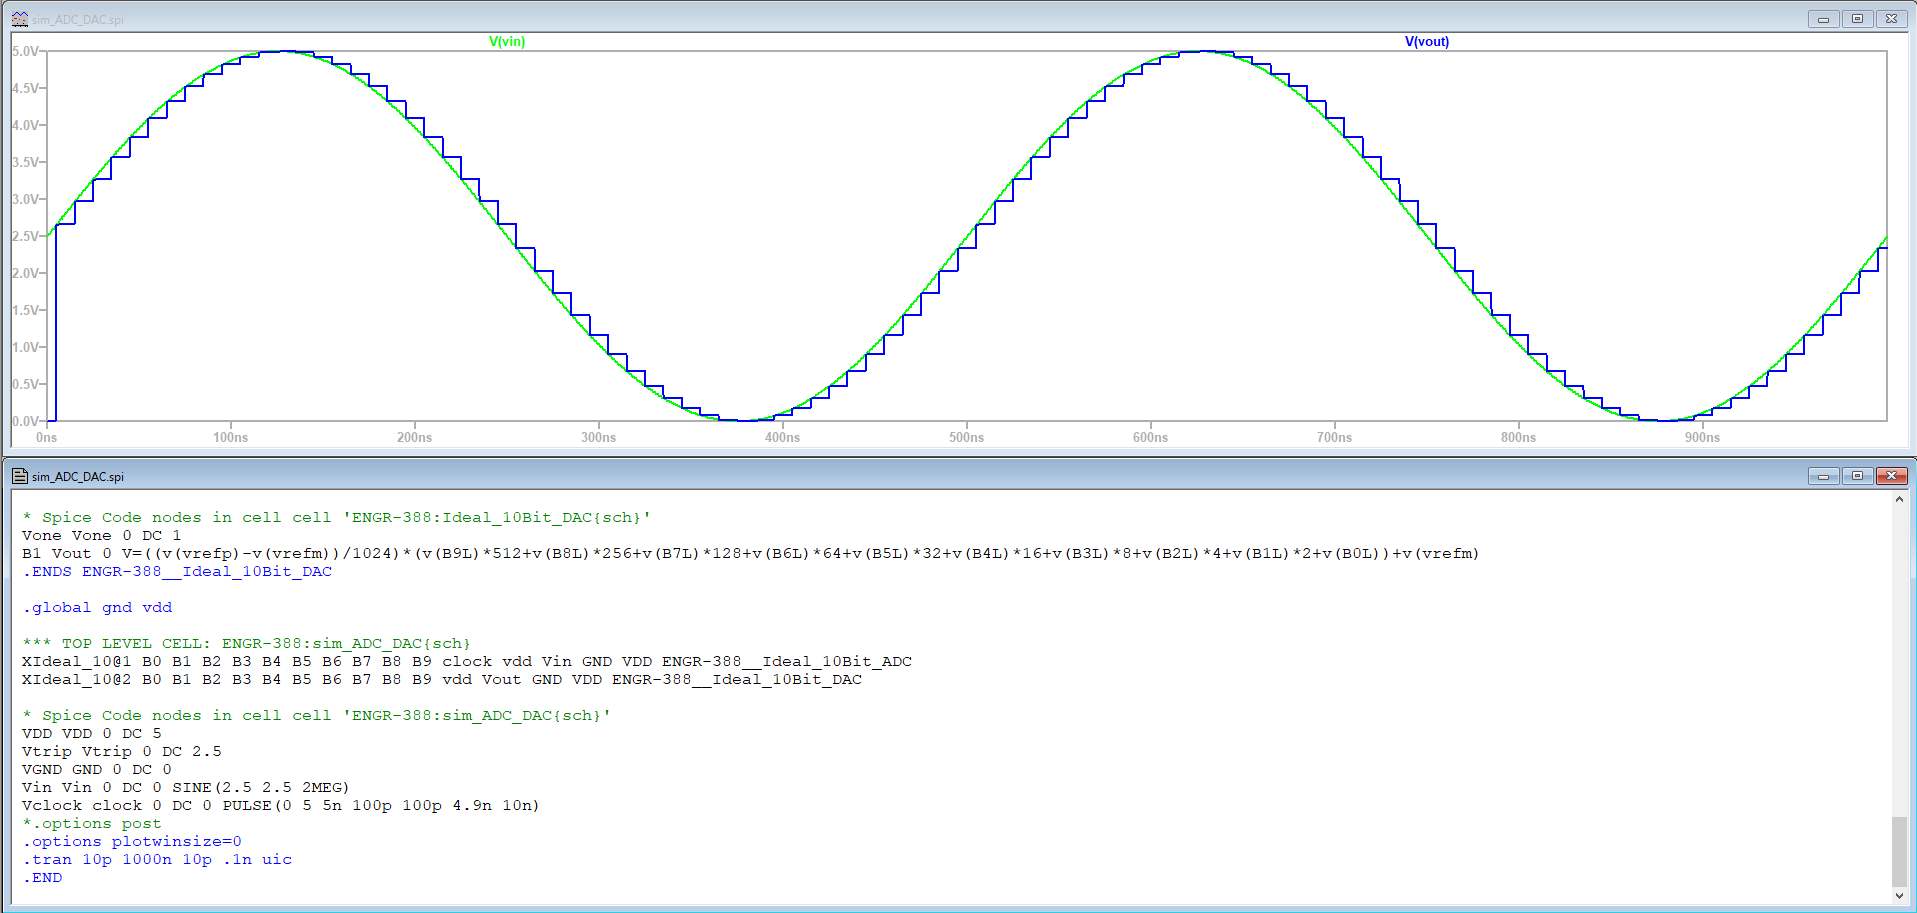Click the netlist vertical scrollbar thumb
The width and height of the screenshot is (1917, 913).
[1899, 851]
